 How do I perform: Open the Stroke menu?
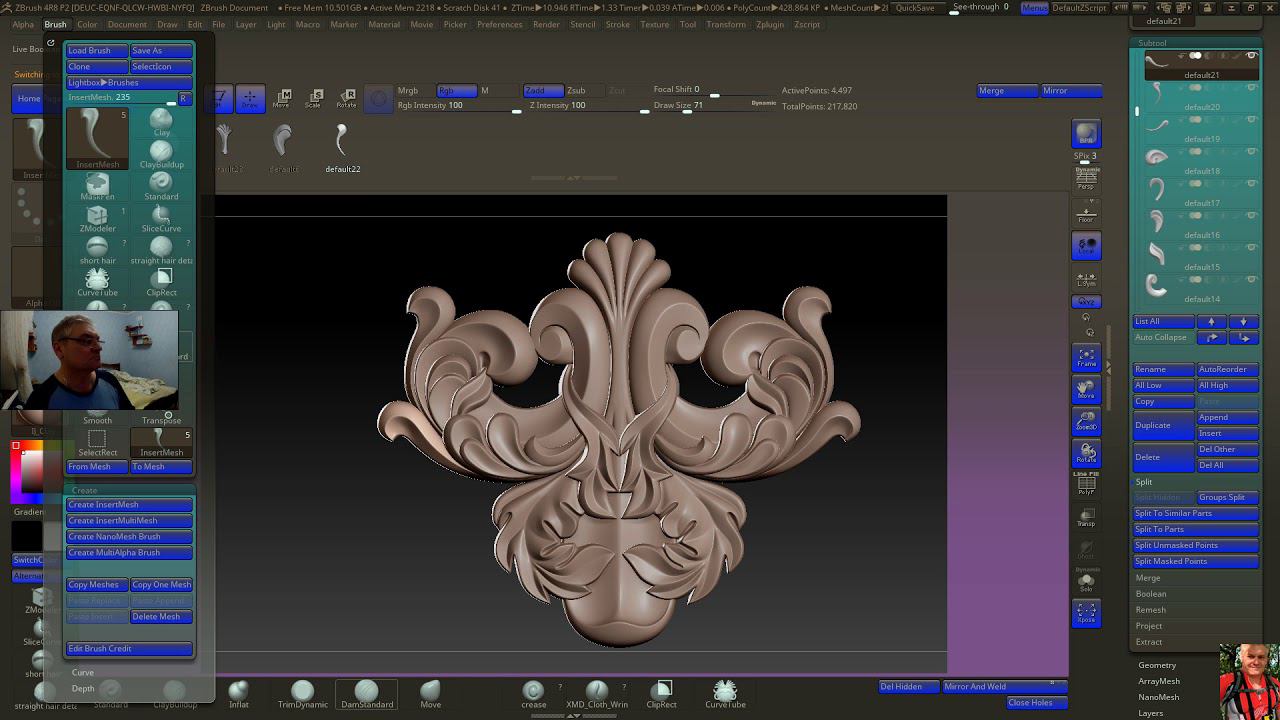617,24
